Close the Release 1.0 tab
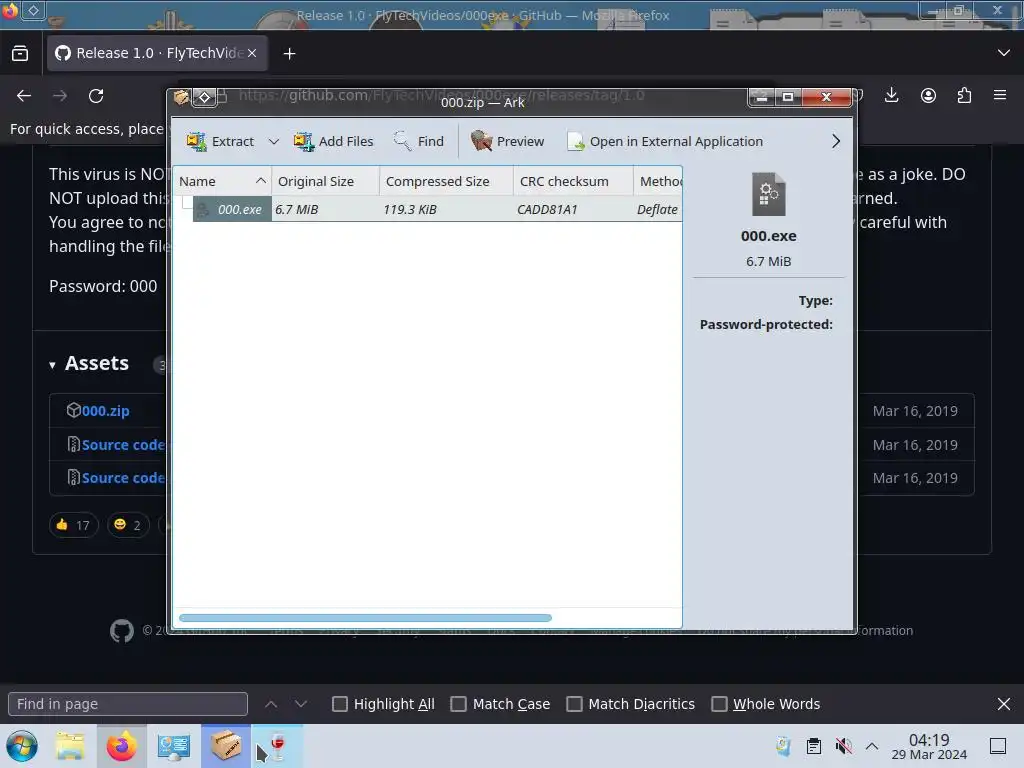Screen dimensions: 1024x768 pyautogui.click(x=252, y=53)
